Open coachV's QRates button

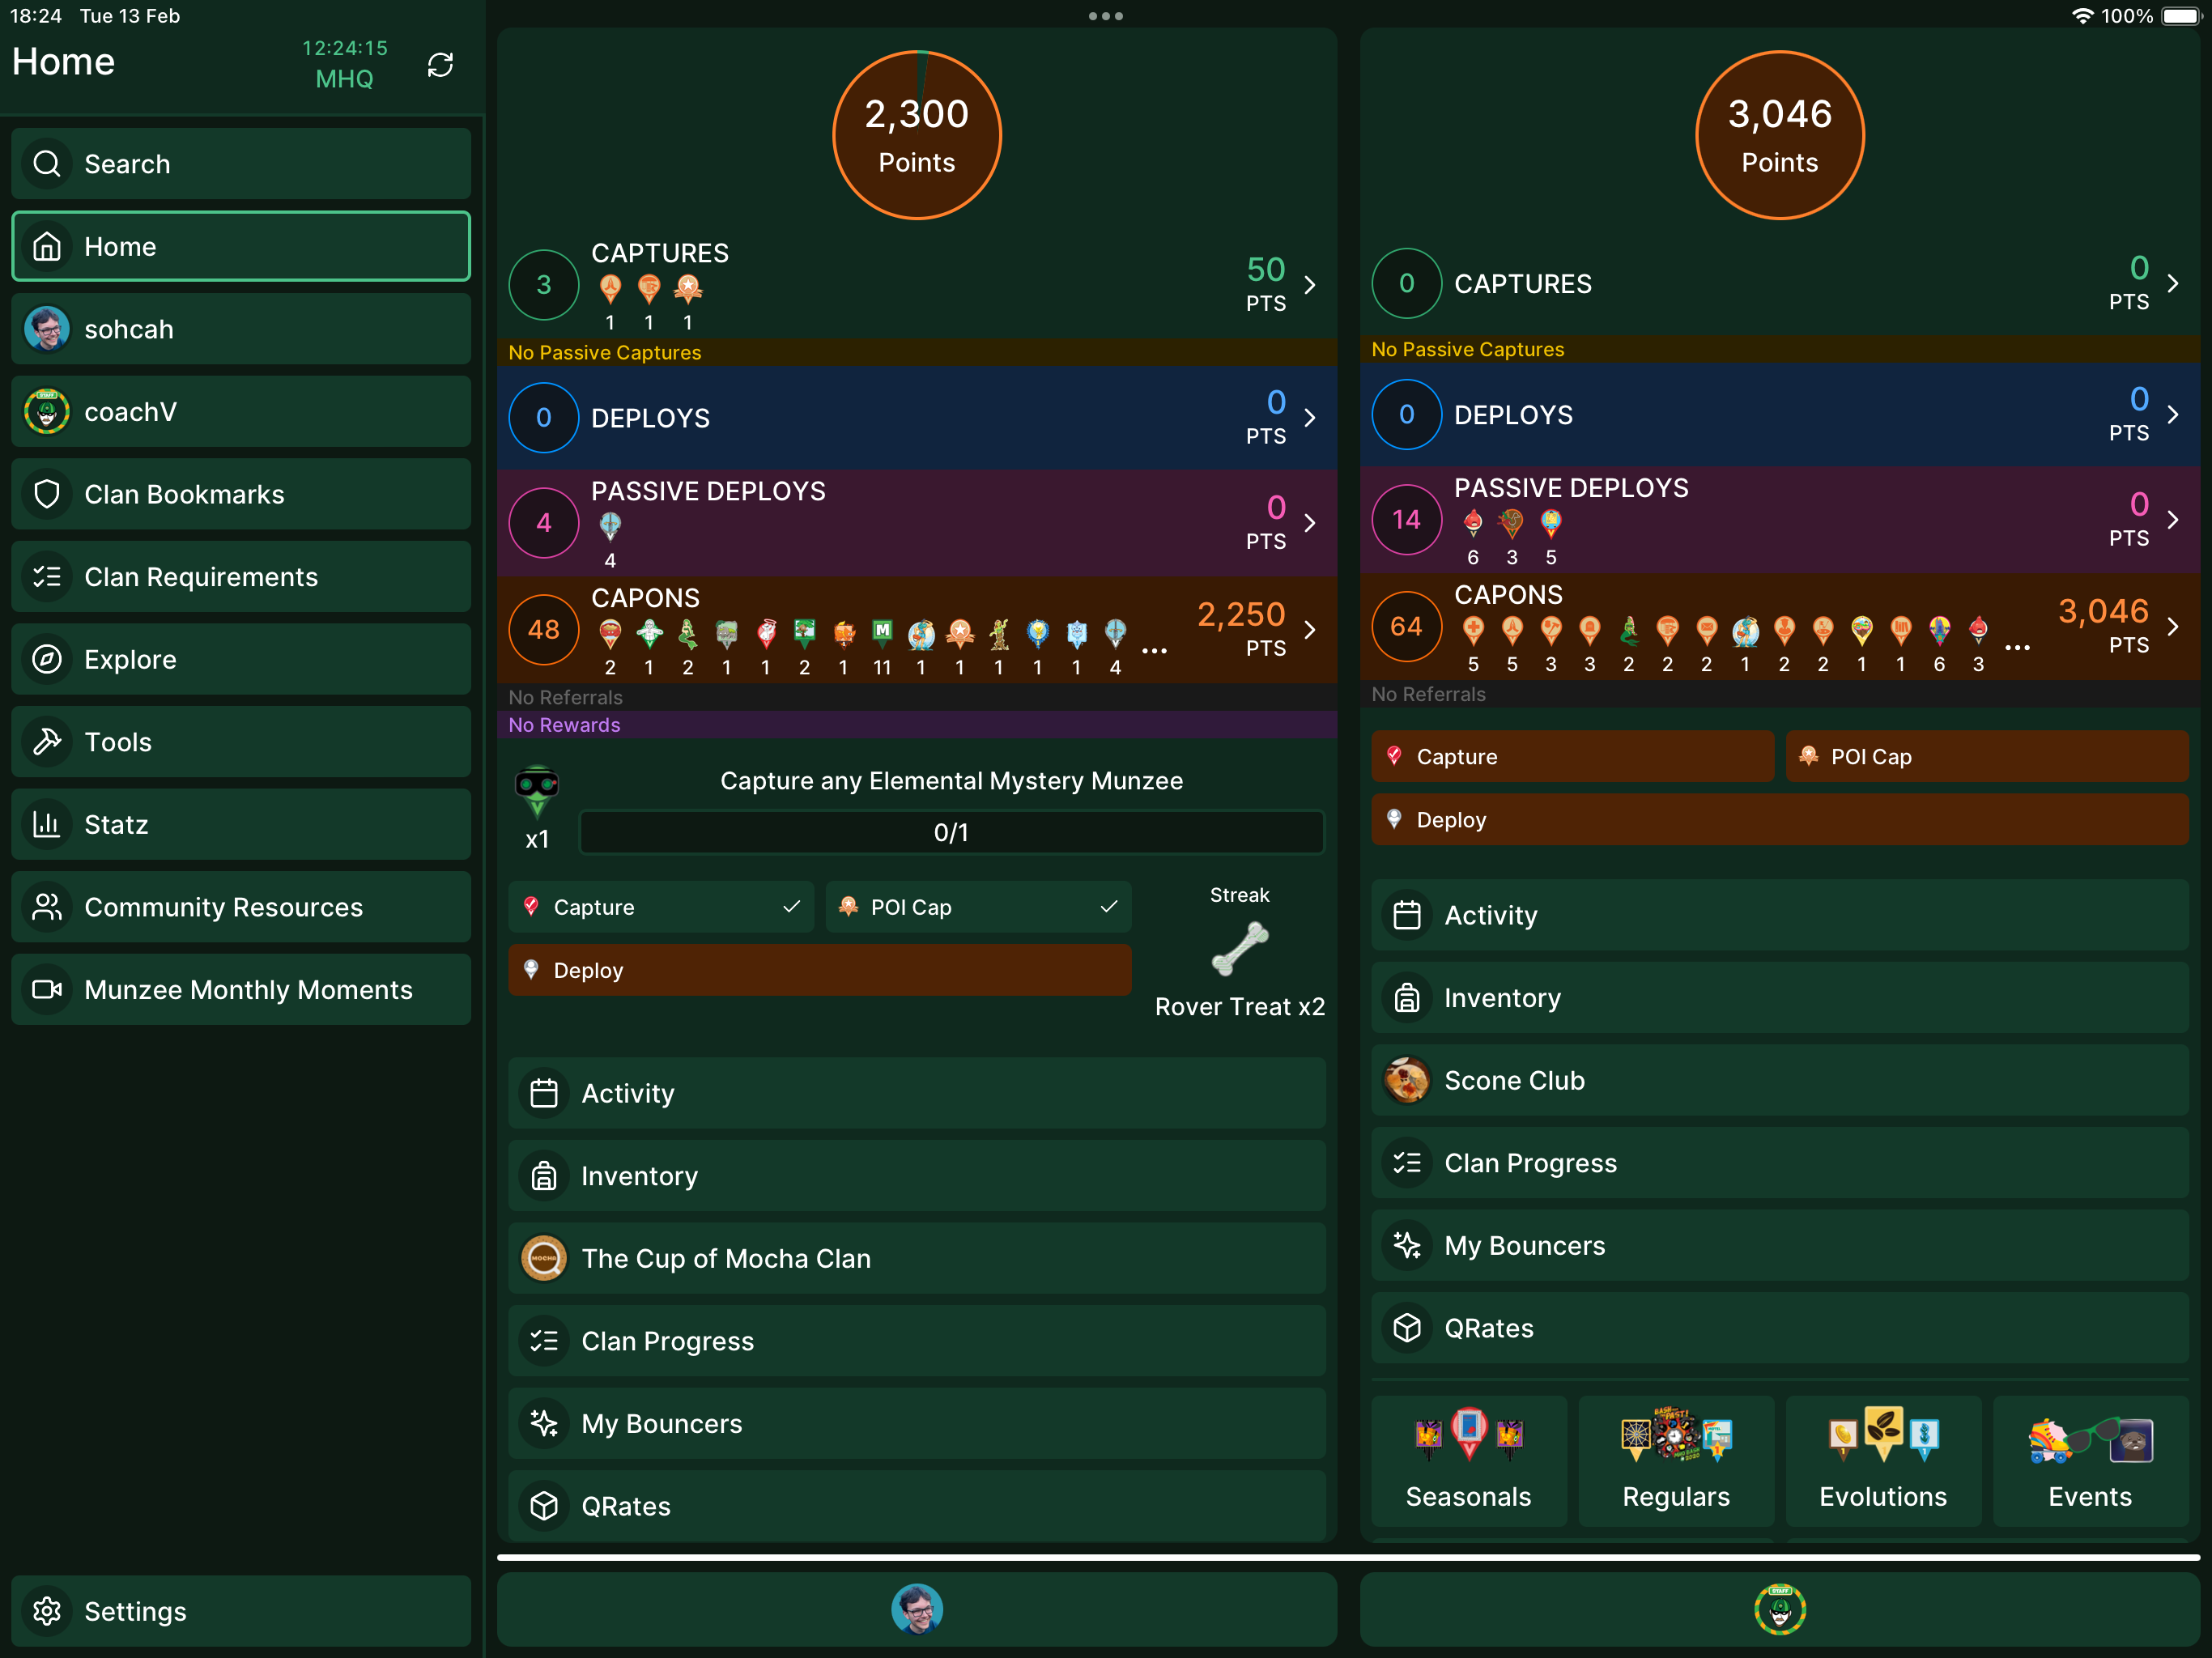(1780, 1328)
